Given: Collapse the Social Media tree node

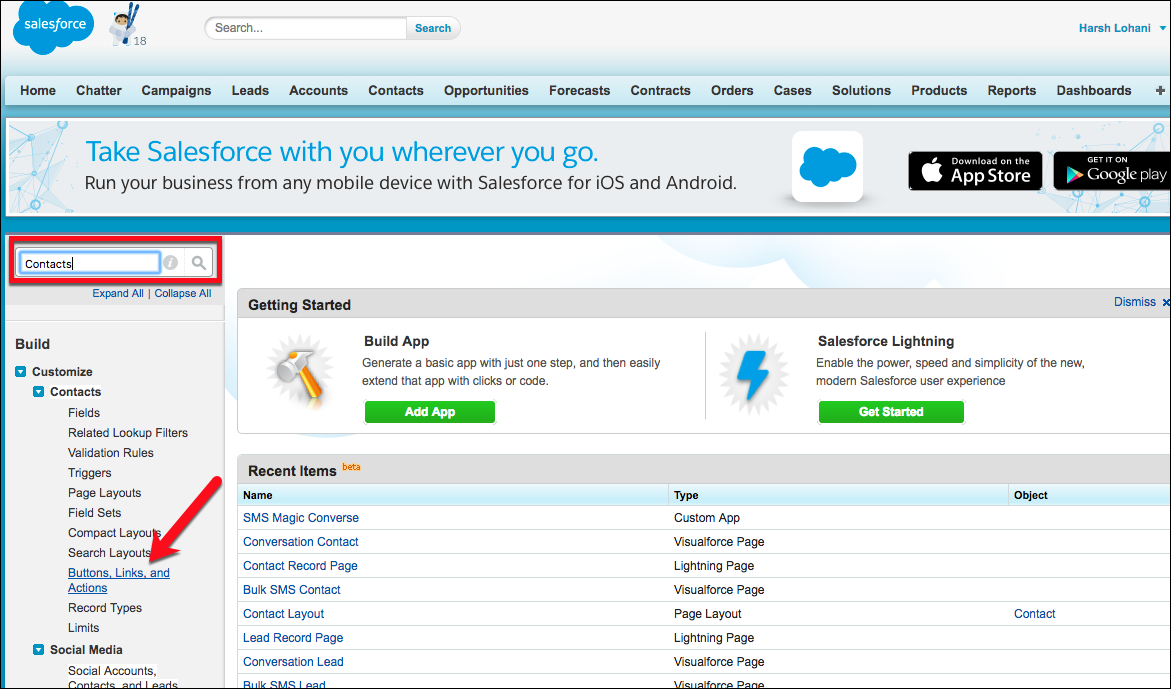Looking at the screenshot, I should (x=39, y=650).
